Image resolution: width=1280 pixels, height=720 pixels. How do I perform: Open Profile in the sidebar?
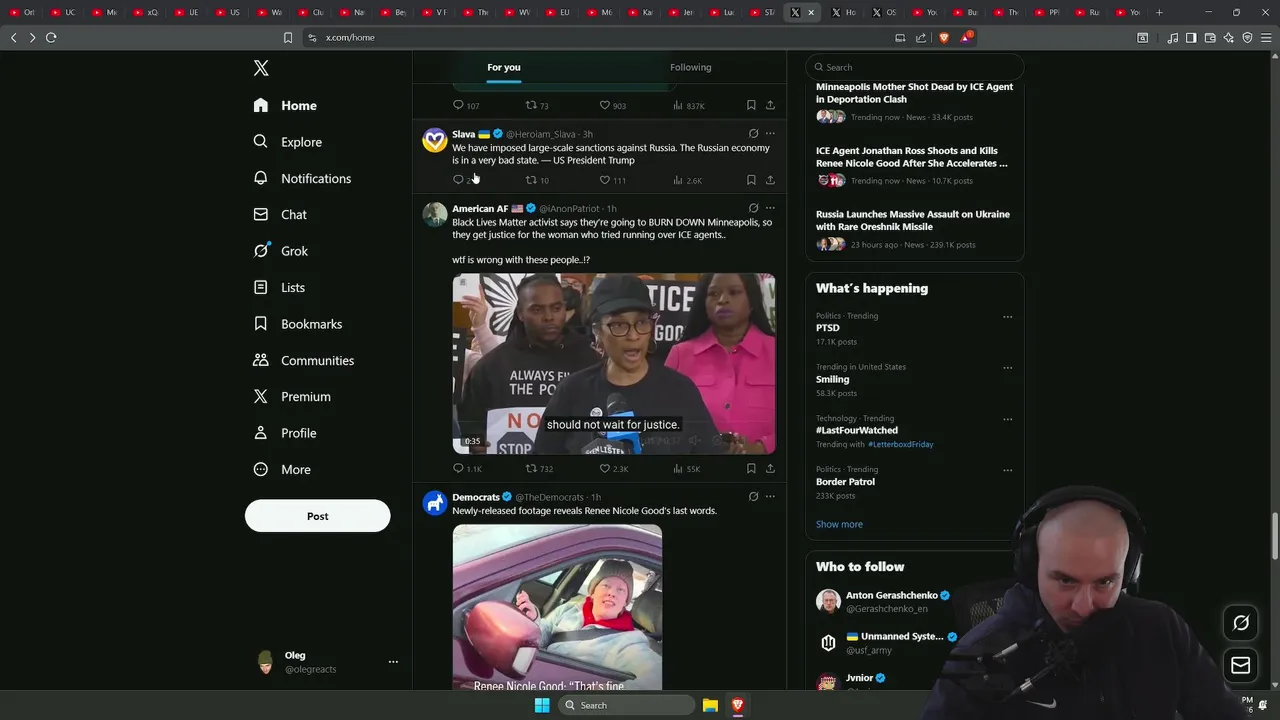click(285, 433)
